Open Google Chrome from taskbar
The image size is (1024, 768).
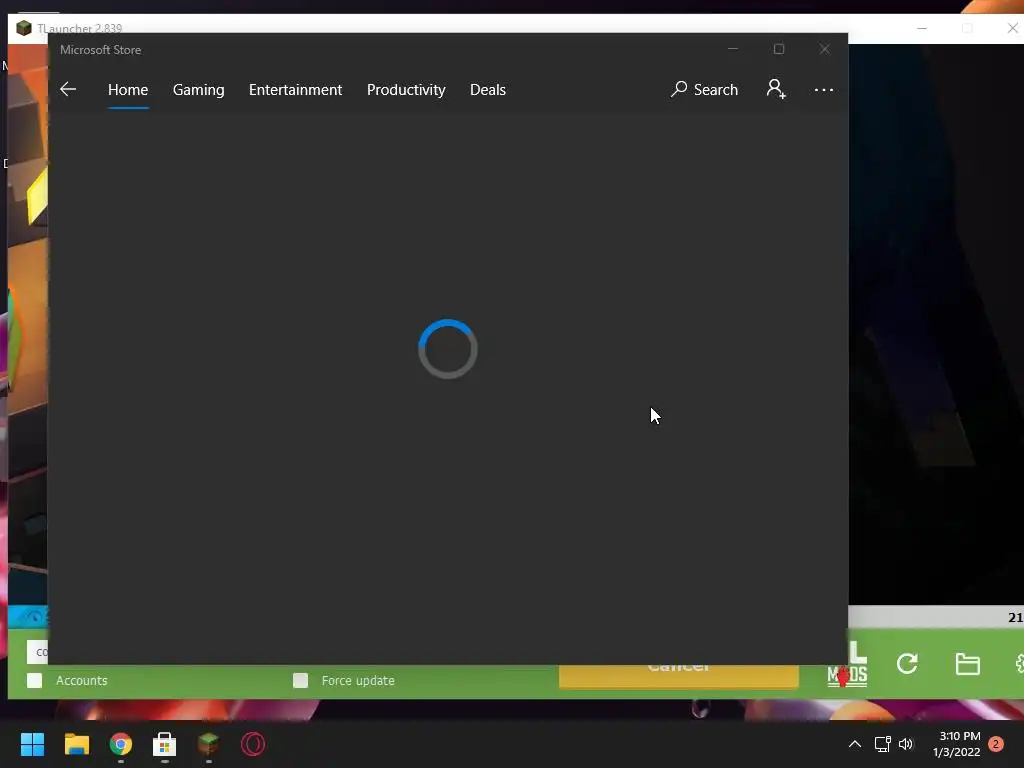click(121, 744)
